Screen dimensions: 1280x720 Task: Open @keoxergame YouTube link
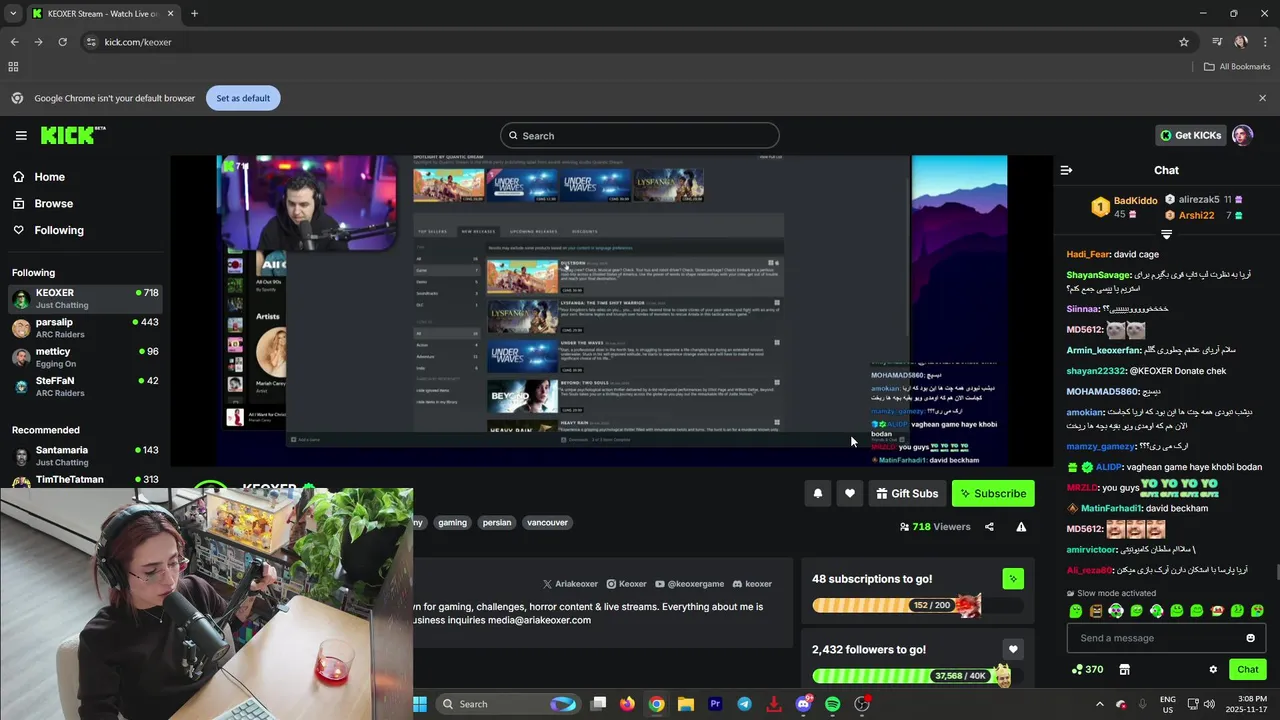pyautogui.click(x=689, y=584)
